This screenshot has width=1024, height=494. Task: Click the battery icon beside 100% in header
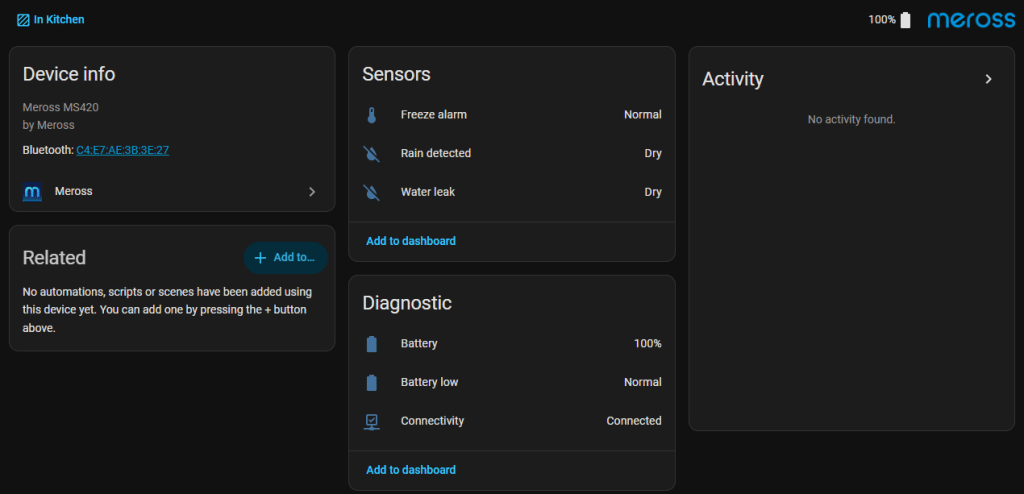[905, 20]
